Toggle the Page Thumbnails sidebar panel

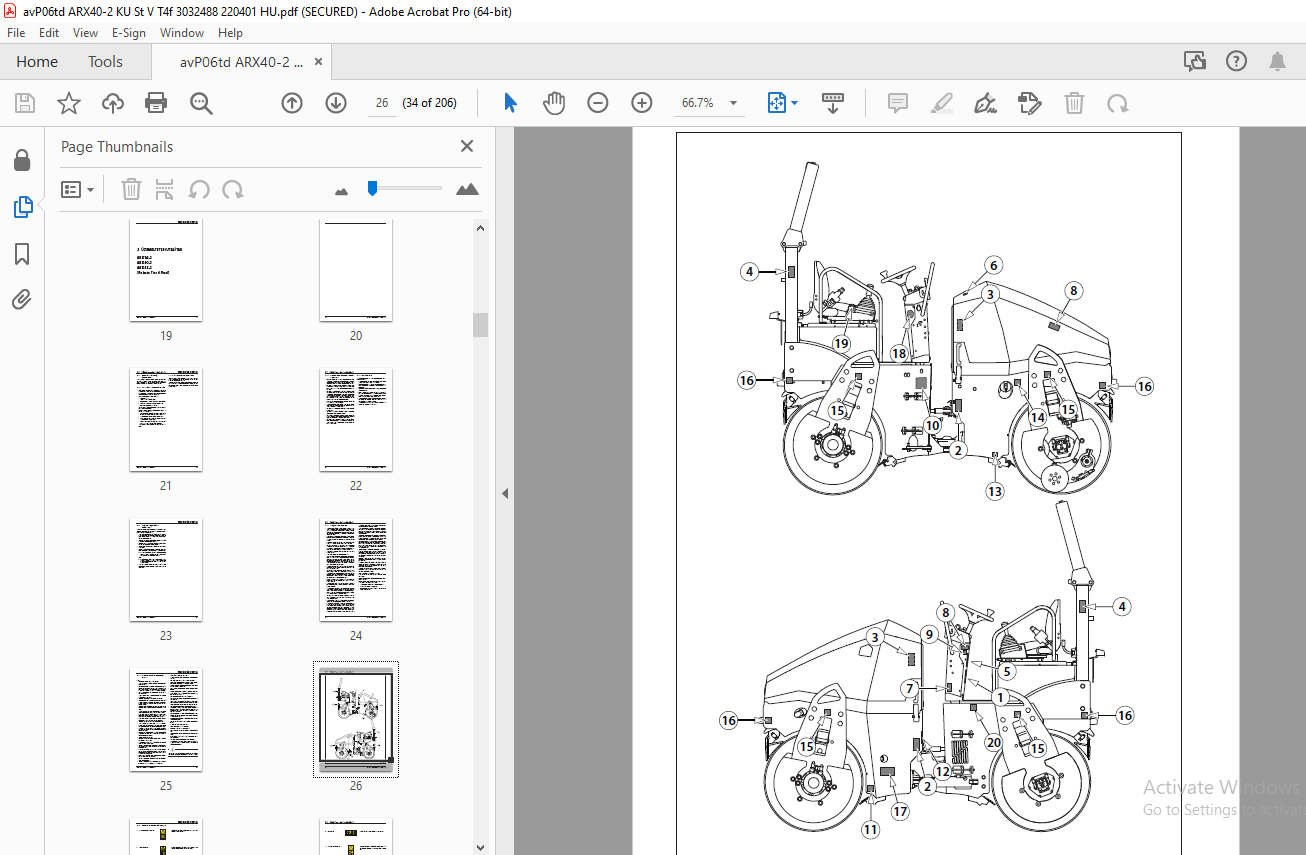pos(21,207)
